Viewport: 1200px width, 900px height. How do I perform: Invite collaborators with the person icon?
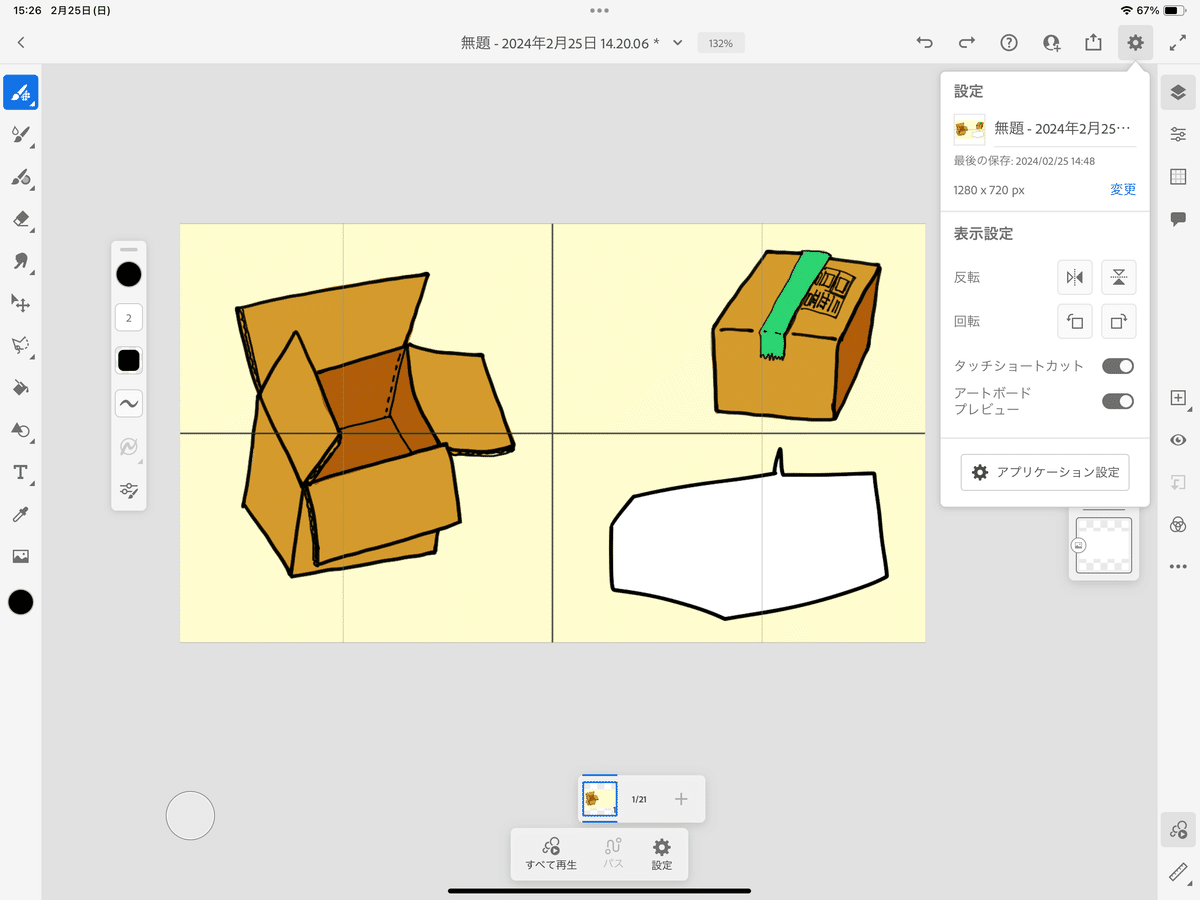pos(1051,42)
